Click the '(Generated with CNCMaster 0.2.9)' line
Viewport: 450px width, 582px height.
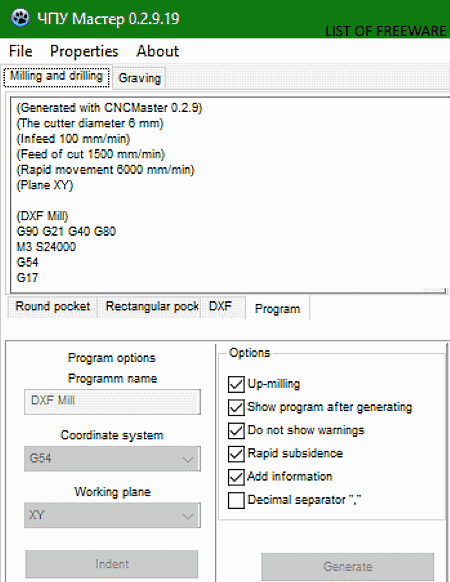point(109,108)
